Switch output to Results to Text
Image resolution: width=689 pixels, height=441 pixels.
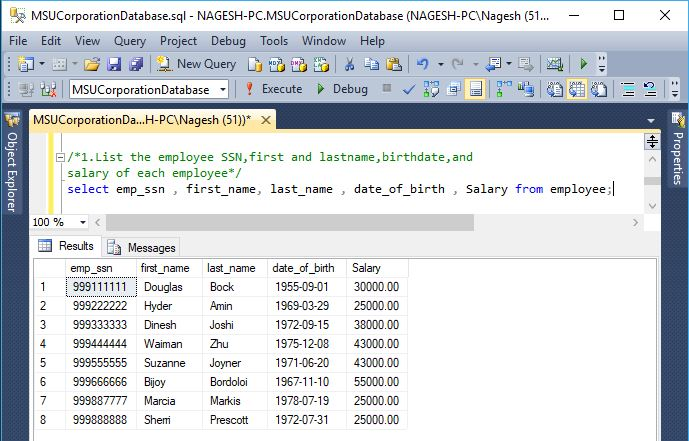[x=555, y=90]
